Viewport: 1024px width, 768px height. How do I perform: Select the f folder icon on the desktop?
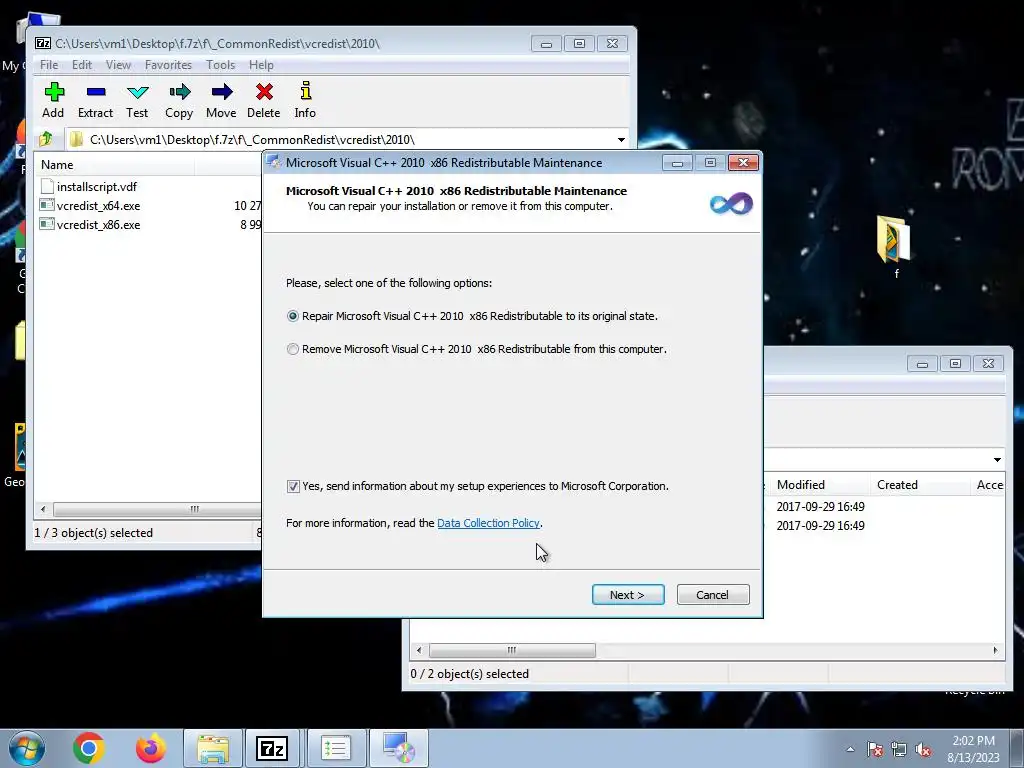[x=894, y=240]
